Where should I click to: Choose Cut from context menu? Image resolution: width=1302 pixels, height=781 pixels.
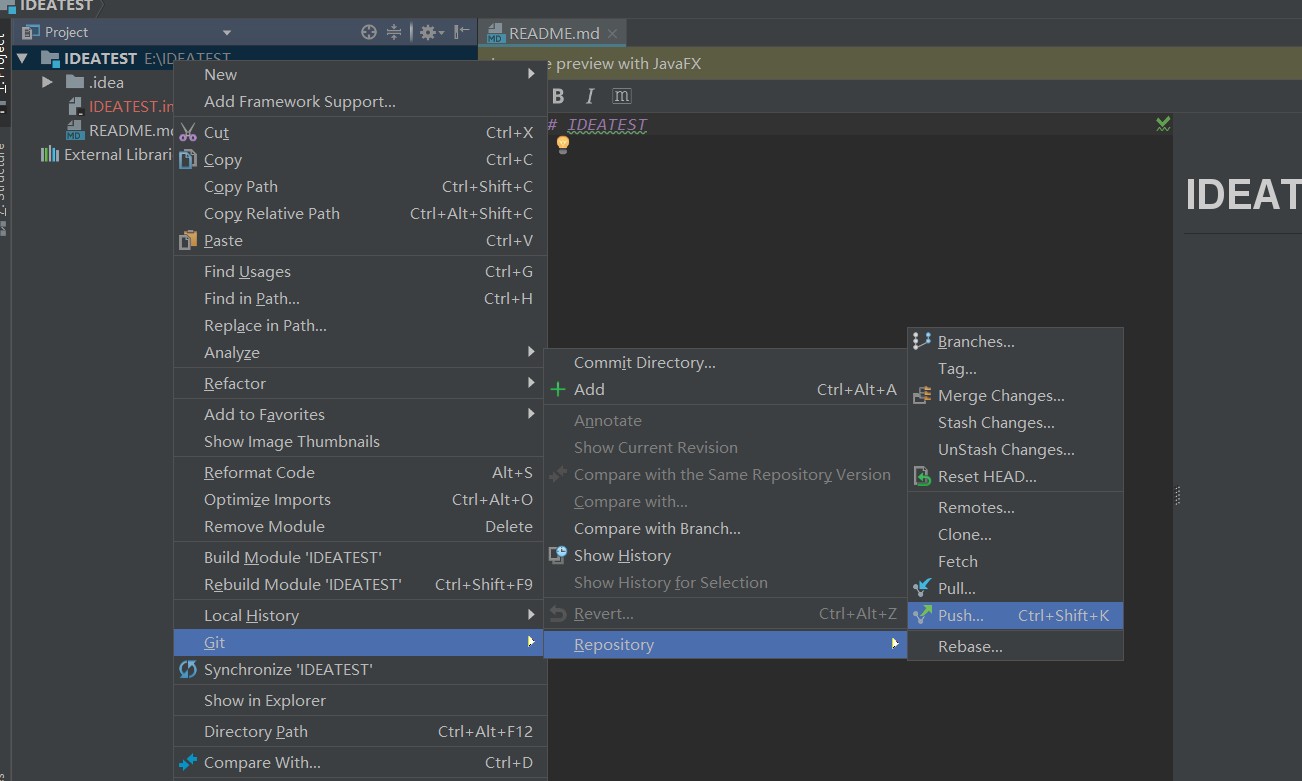pyautogui.click(x=360, y=132)
